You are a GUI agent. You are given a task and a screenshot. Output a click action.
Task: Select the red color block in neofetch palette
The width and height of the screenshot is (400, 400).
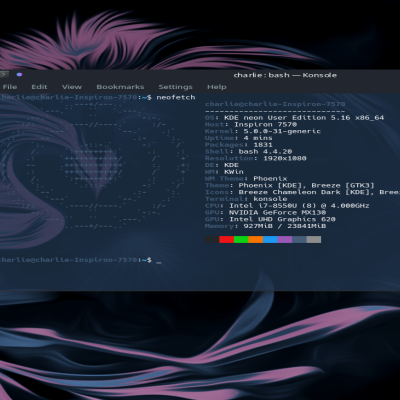226,239
